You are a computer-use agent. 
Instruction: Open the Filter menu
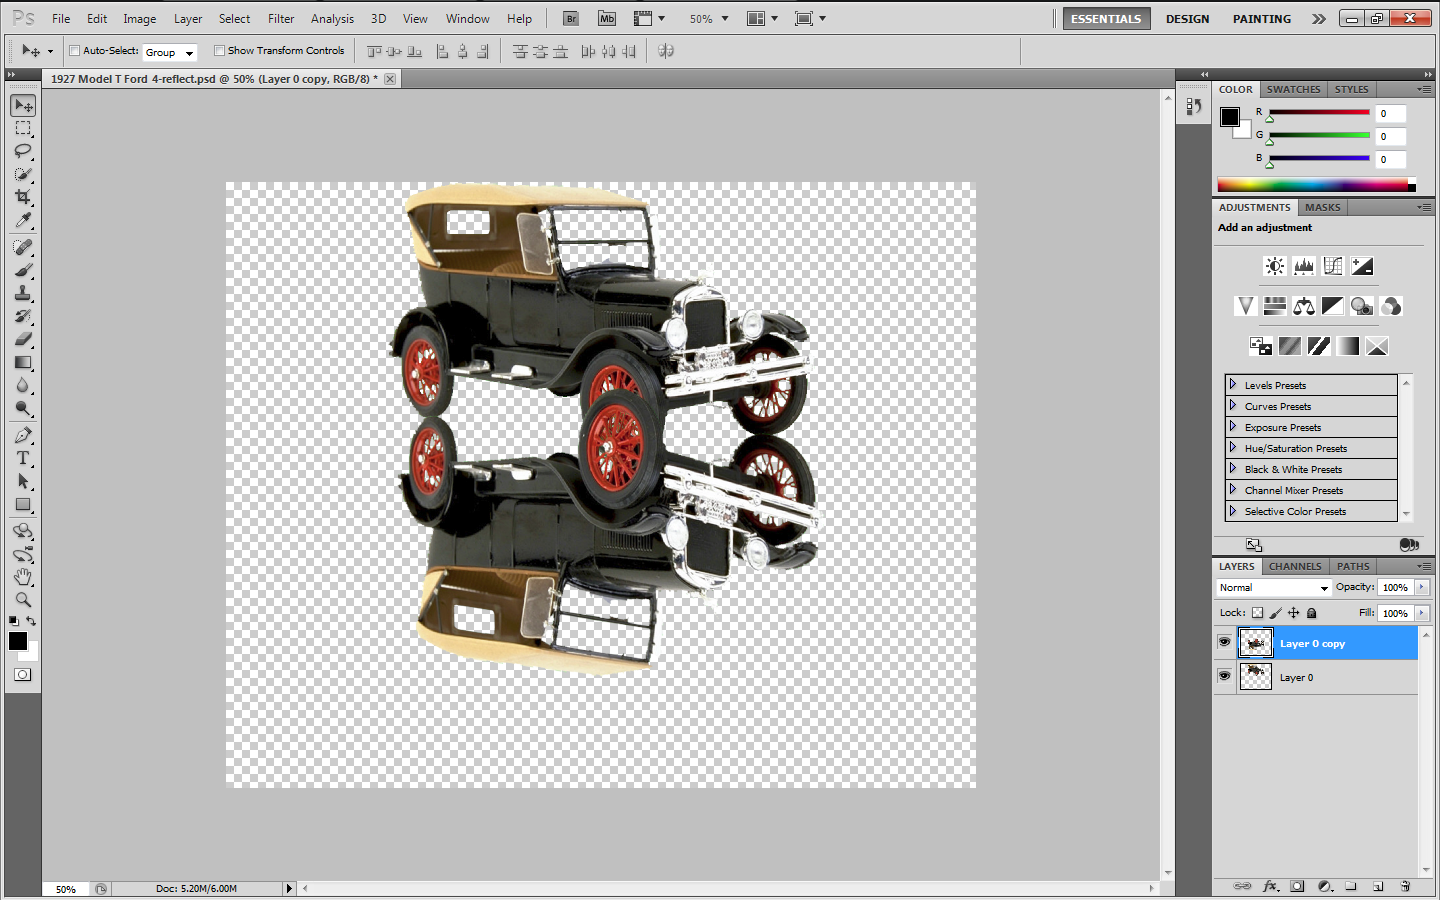click(280, 18)
